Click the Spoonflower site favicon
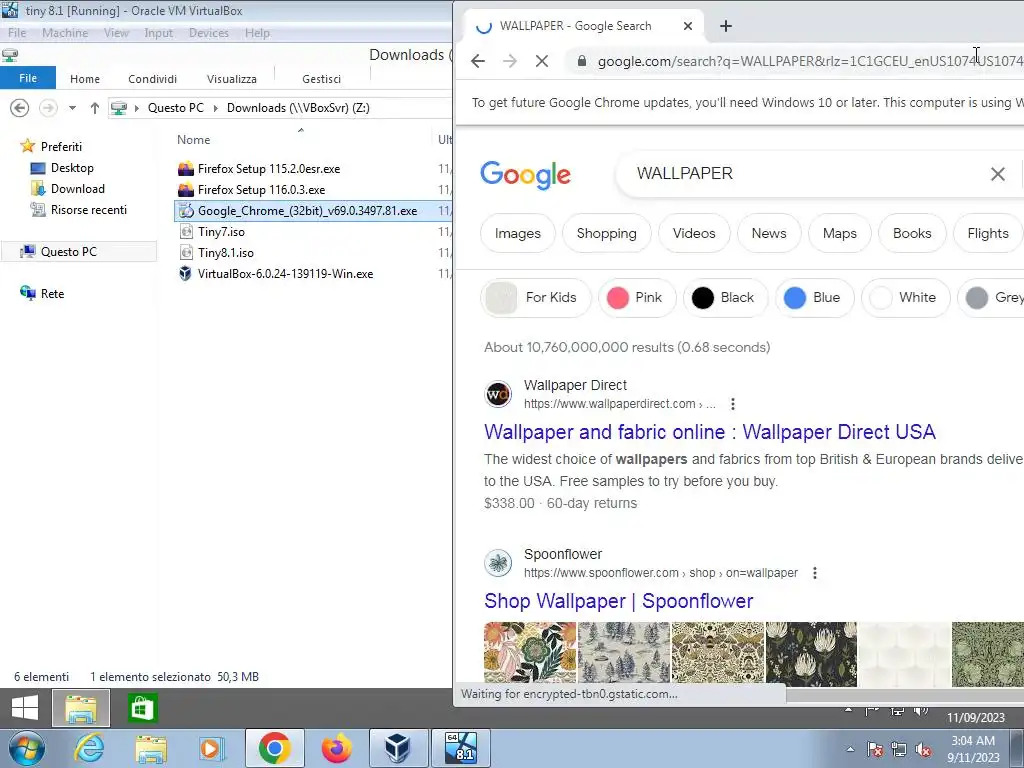Image resolution: width=1024 pixels, height=768 pixels. pos(498,563)
